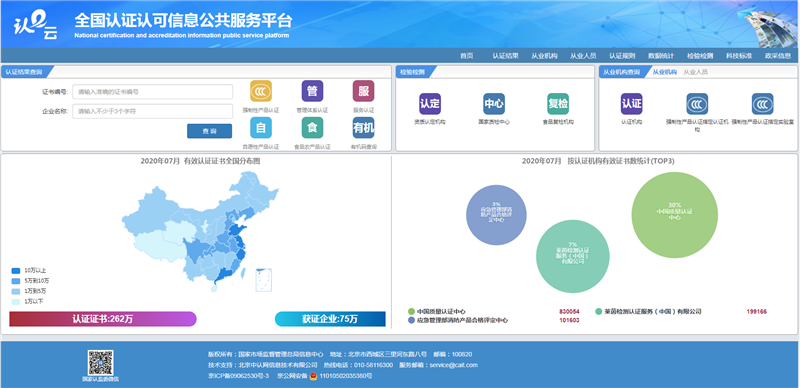The width and height of the screenshot is (800, 388).
Task: Open the 强制性产品认证 CCC icon
Action: coord(261,91)
